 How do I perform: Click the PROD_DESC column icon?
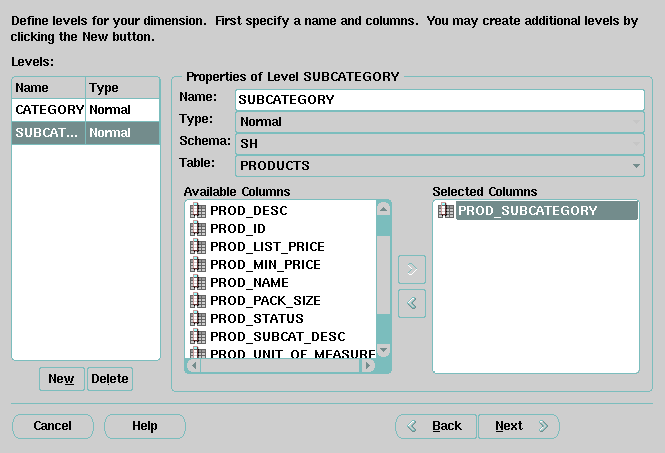coord(197,211)
